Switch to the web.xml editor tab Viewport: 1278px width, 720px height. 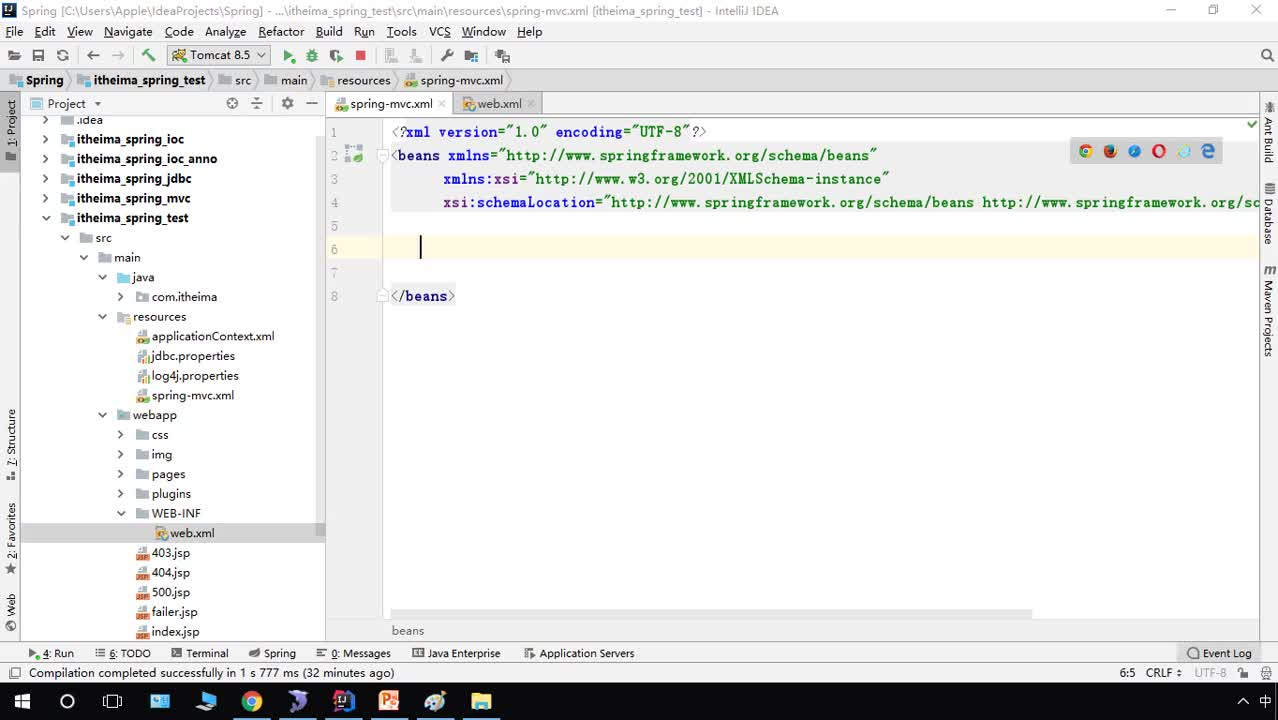point(498,103)
